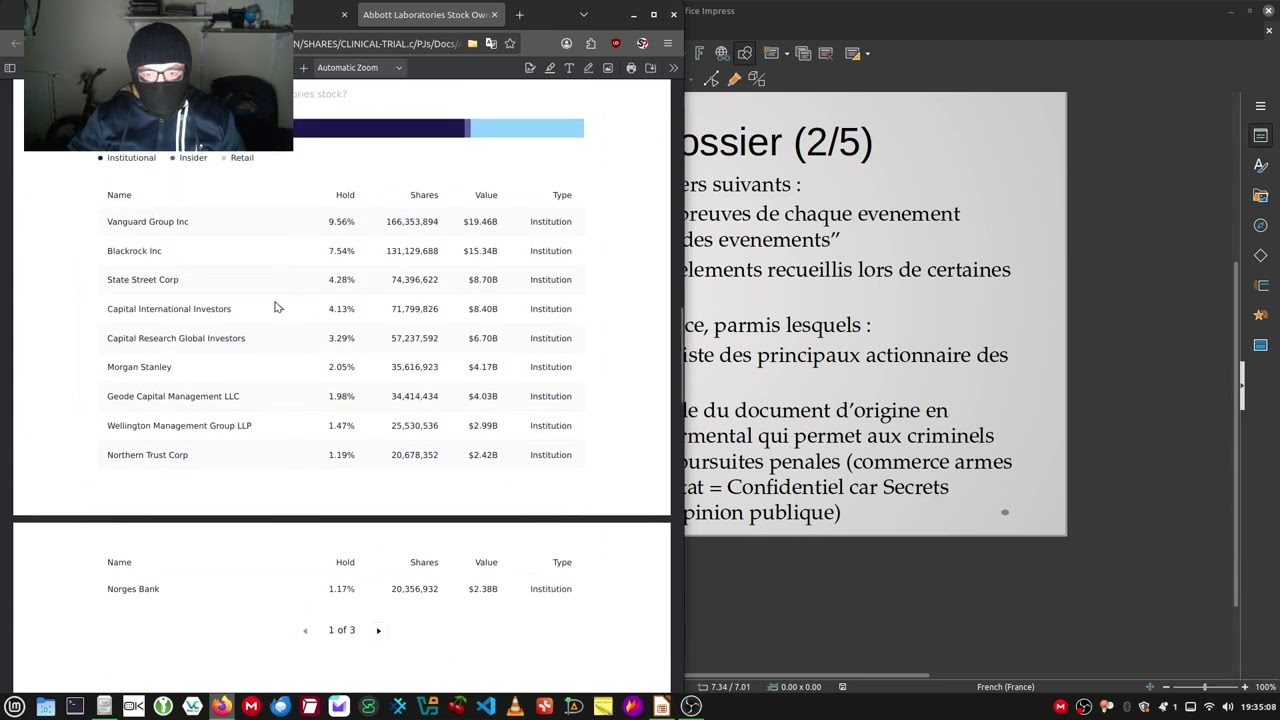
Task: Close the Abbott Laboratories tab
Action: pyautogui.click(x=494, y=15)
